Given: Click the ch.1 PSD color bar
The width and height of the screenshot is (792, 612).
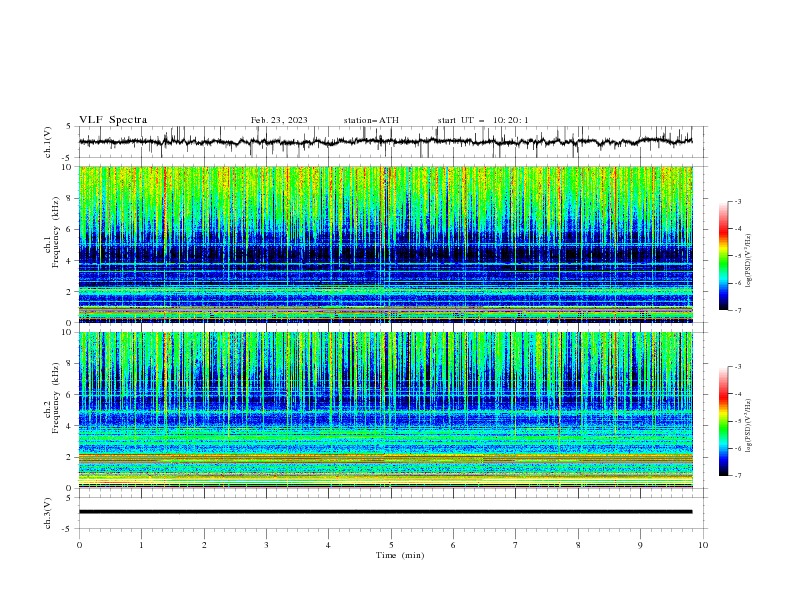Looking at the screenshot, I should (724, 256).
